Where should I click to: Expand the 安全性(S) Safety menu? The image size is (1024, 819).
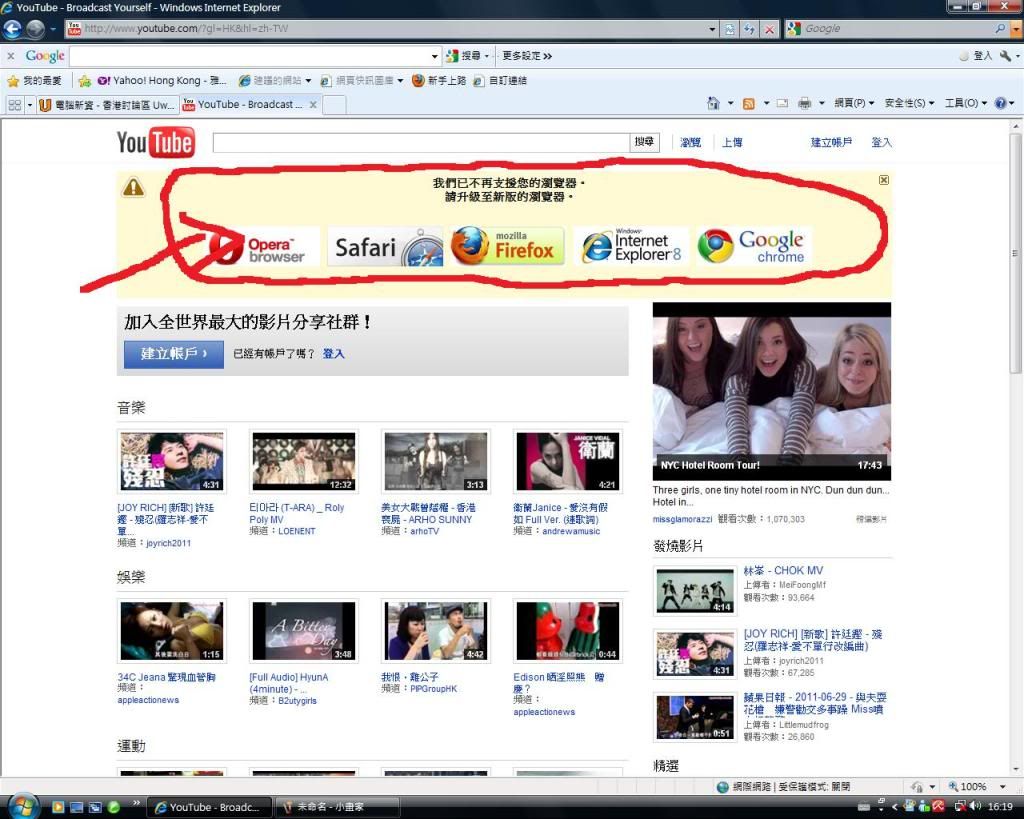[x=909, y=103]
